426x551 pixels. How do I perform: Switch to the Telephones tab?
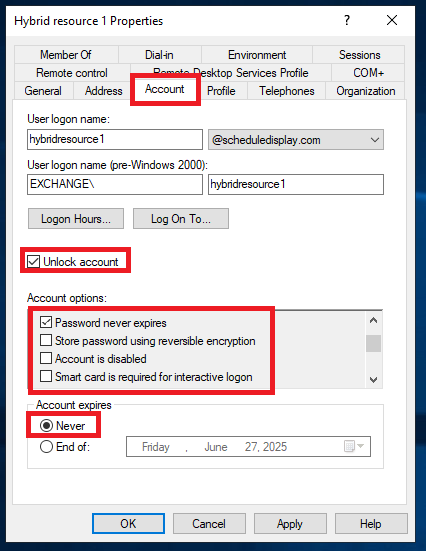pyautogui.click(x=286, y=91)
